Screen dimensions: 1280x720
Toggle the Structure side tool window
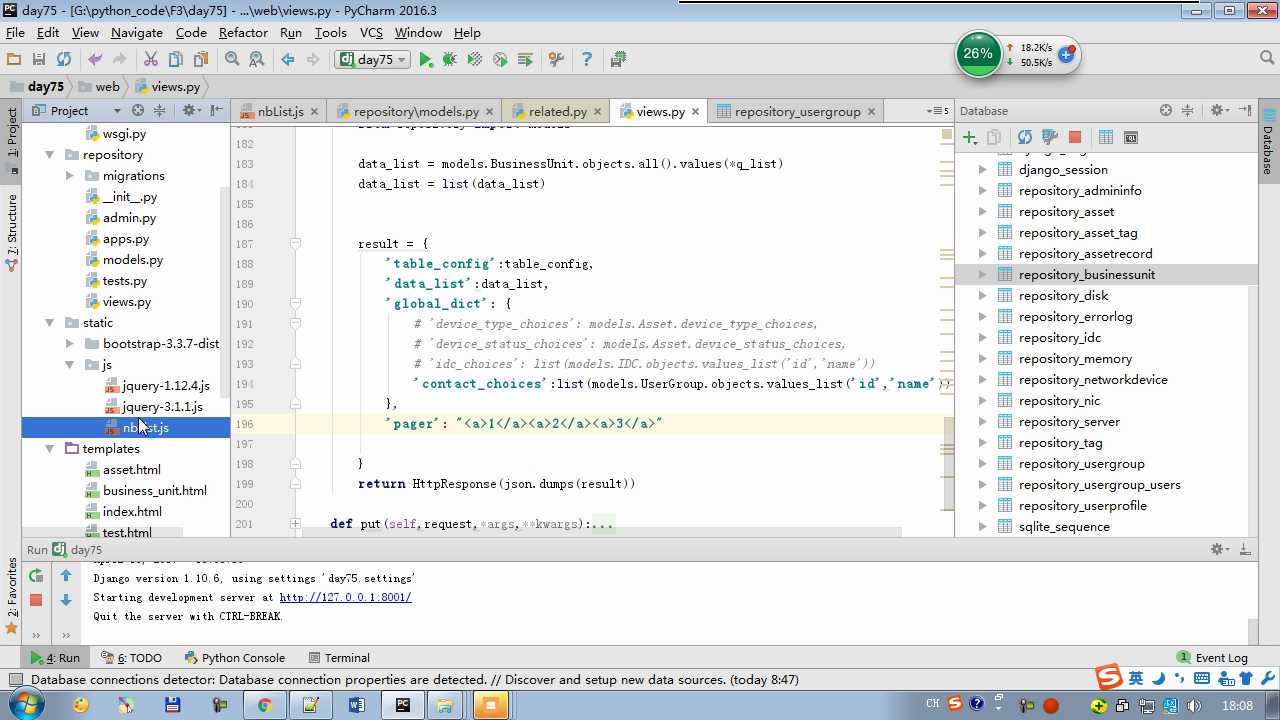click(x=12, y=232)
